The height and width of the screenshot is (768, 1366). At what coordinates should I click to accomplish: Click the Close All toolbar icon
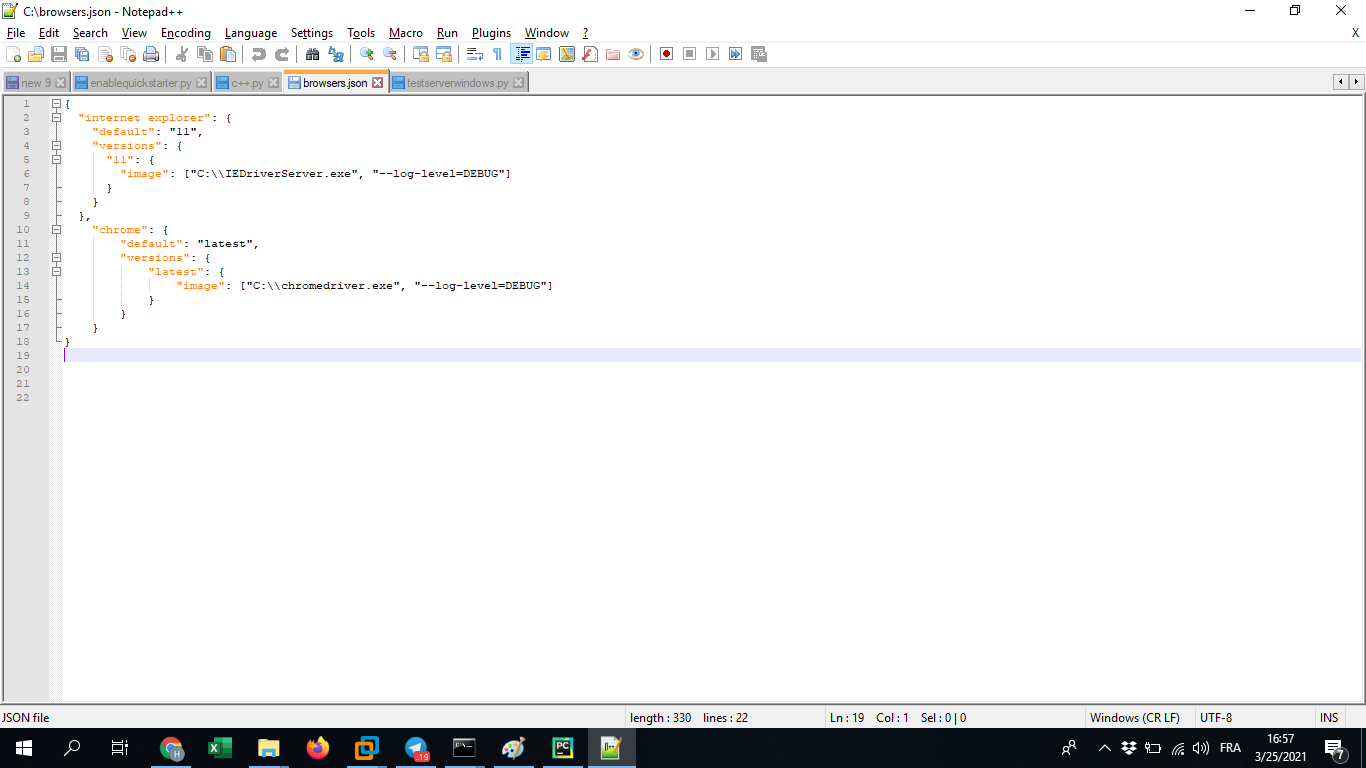tap(128, 54)
